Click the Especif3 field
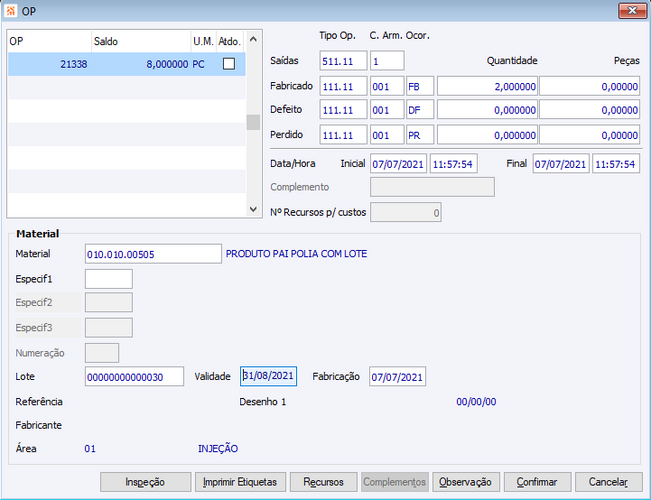This screenshot has width=651, height=500. coord(109,328)
